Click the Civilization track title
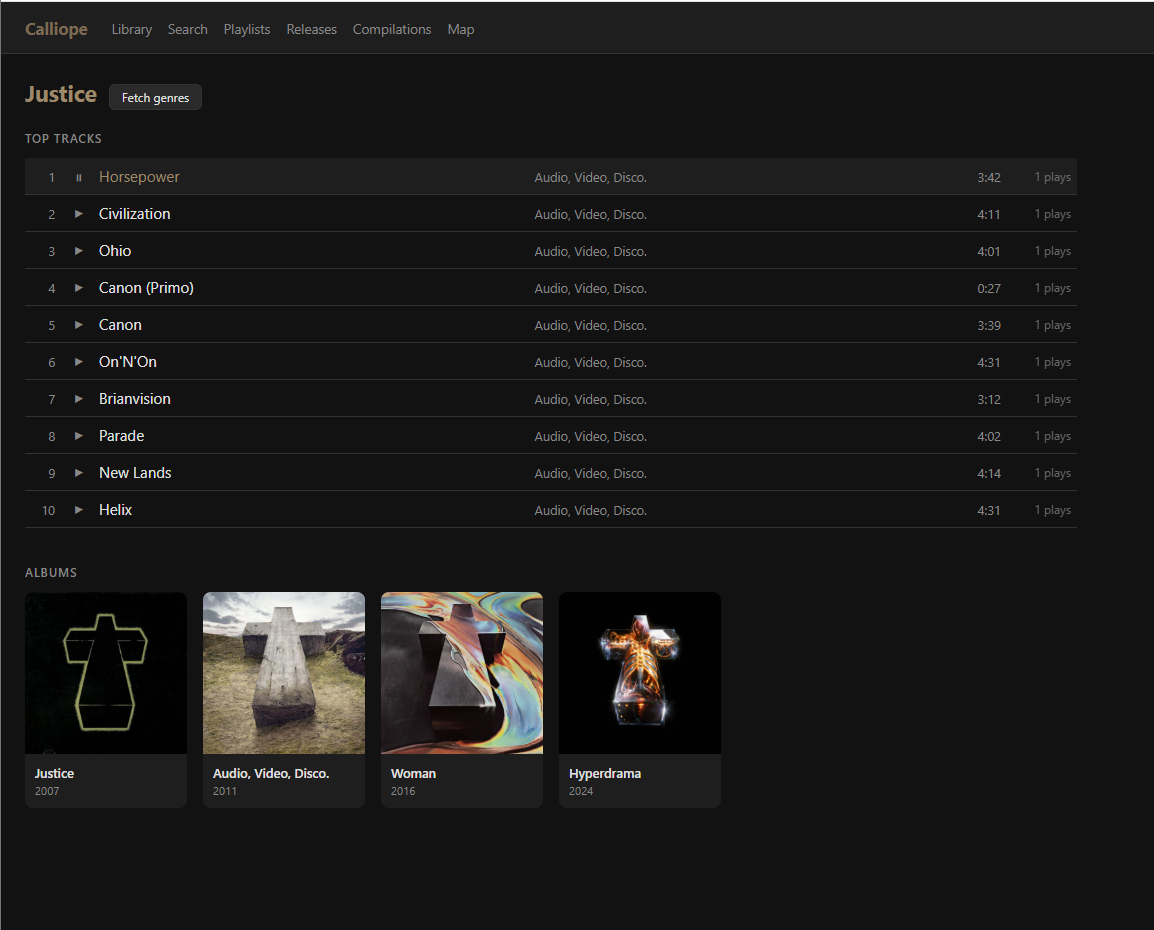This screenshot has width=1154, height=930. point(135,213)
